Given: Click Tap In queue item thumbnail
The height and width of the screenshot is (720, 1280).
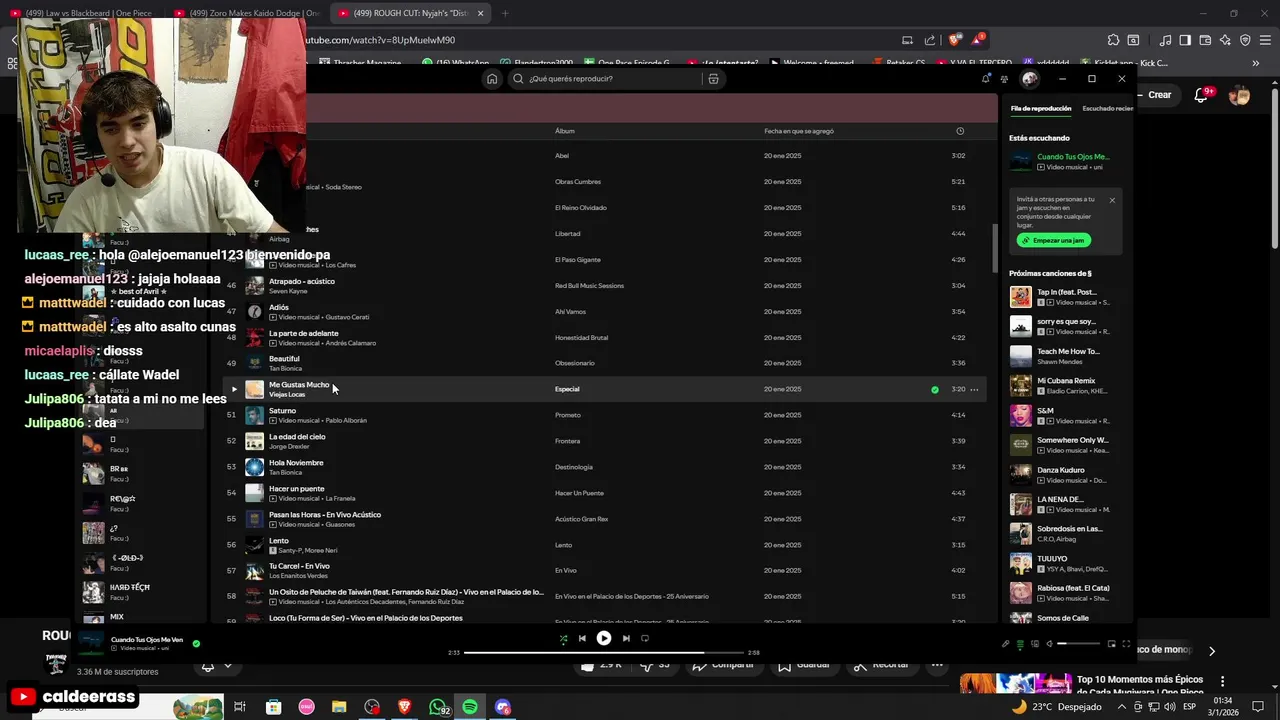Looking at the screenshot, I should (x=1020, y=297).
